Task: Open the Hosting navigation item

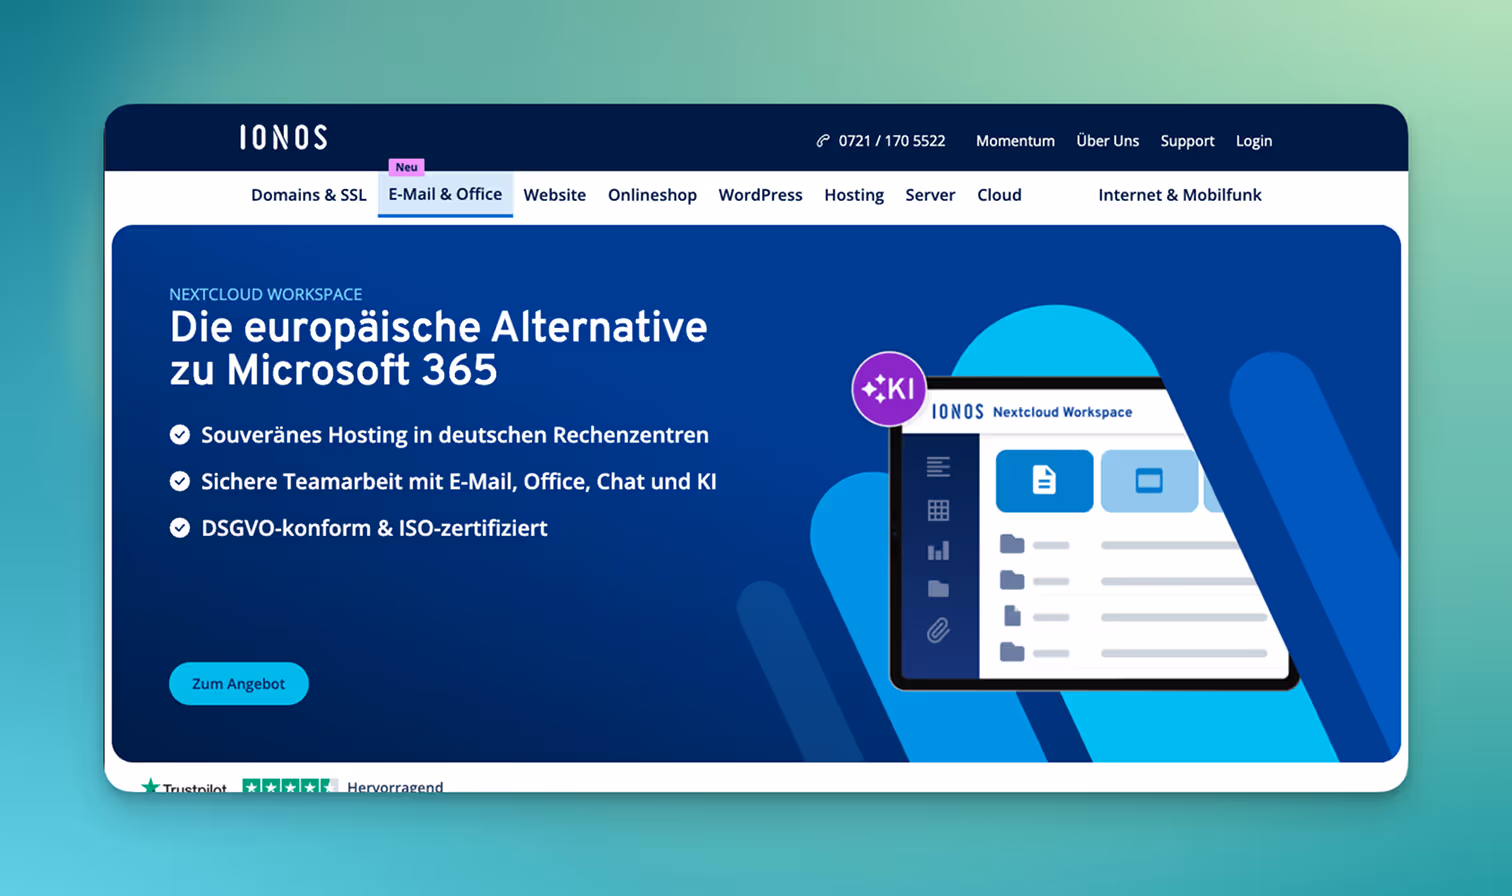Action: tap(854, 195)
